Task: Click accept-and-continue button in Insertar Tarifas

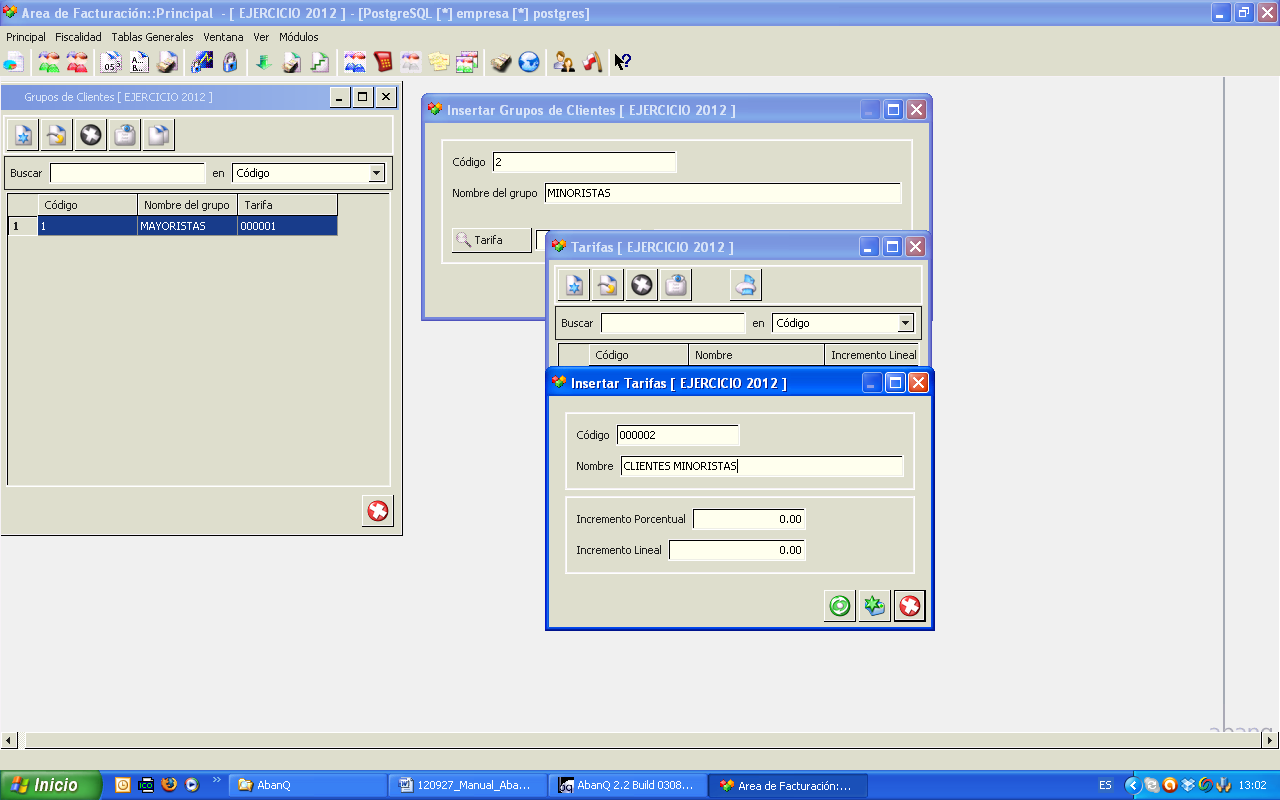Action: click(875, 606)
